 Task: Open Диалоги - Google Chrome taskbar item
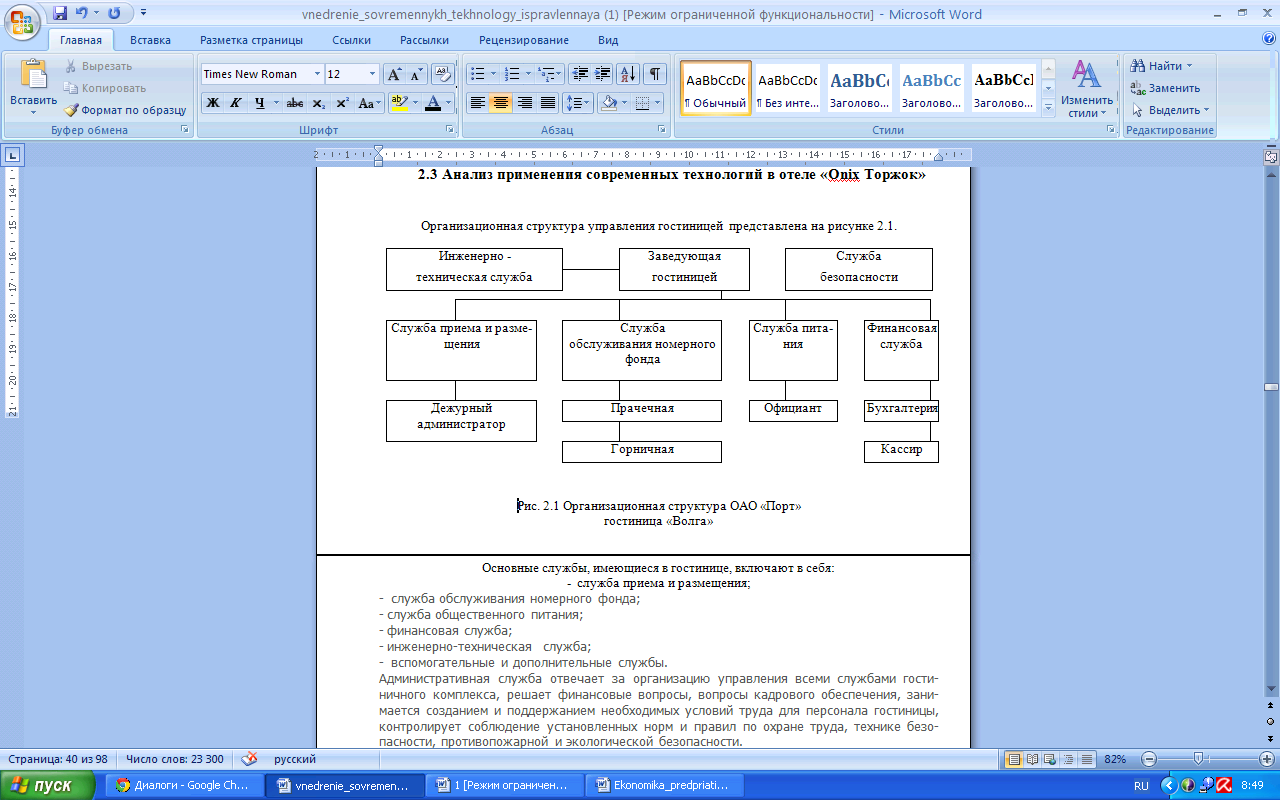coord(183,785)
